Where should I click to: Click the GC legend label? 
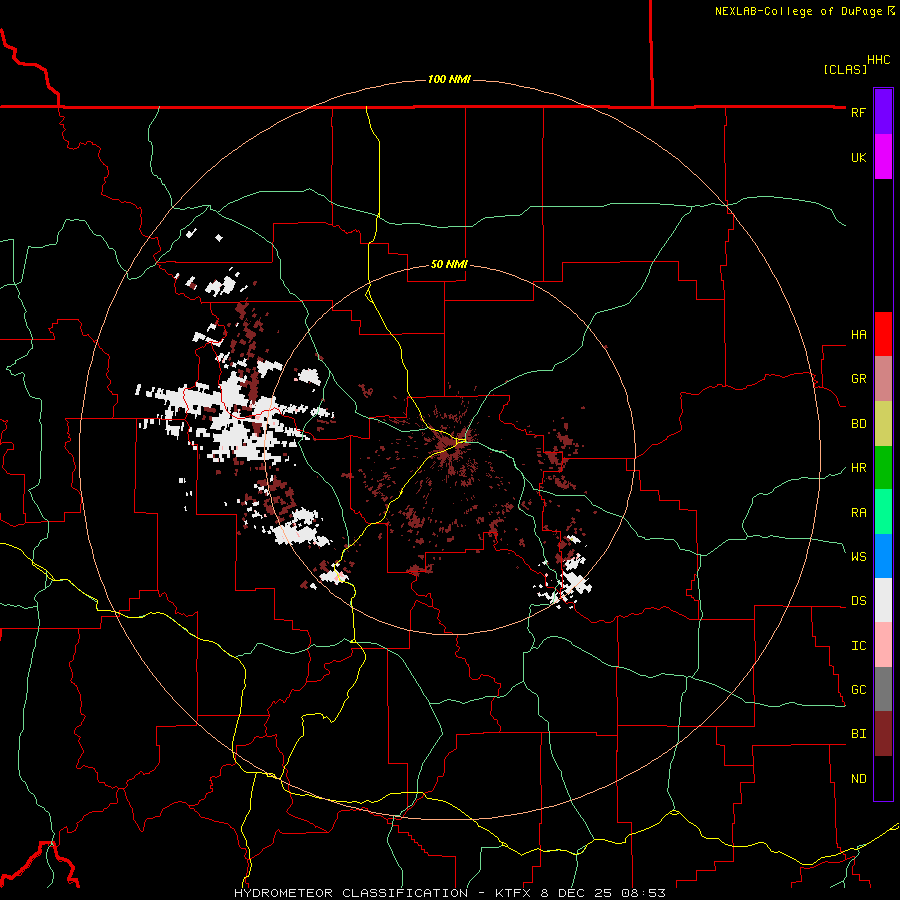858,689
